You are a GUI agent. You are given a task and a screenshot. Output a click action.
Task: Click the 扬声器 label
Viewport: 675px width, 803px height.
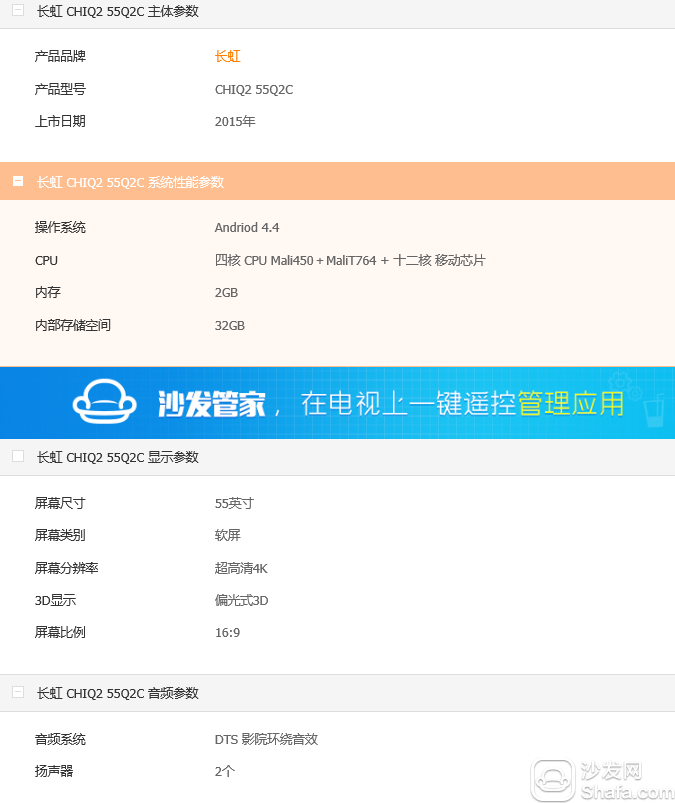pyautogui.click(x=54, y=771)
